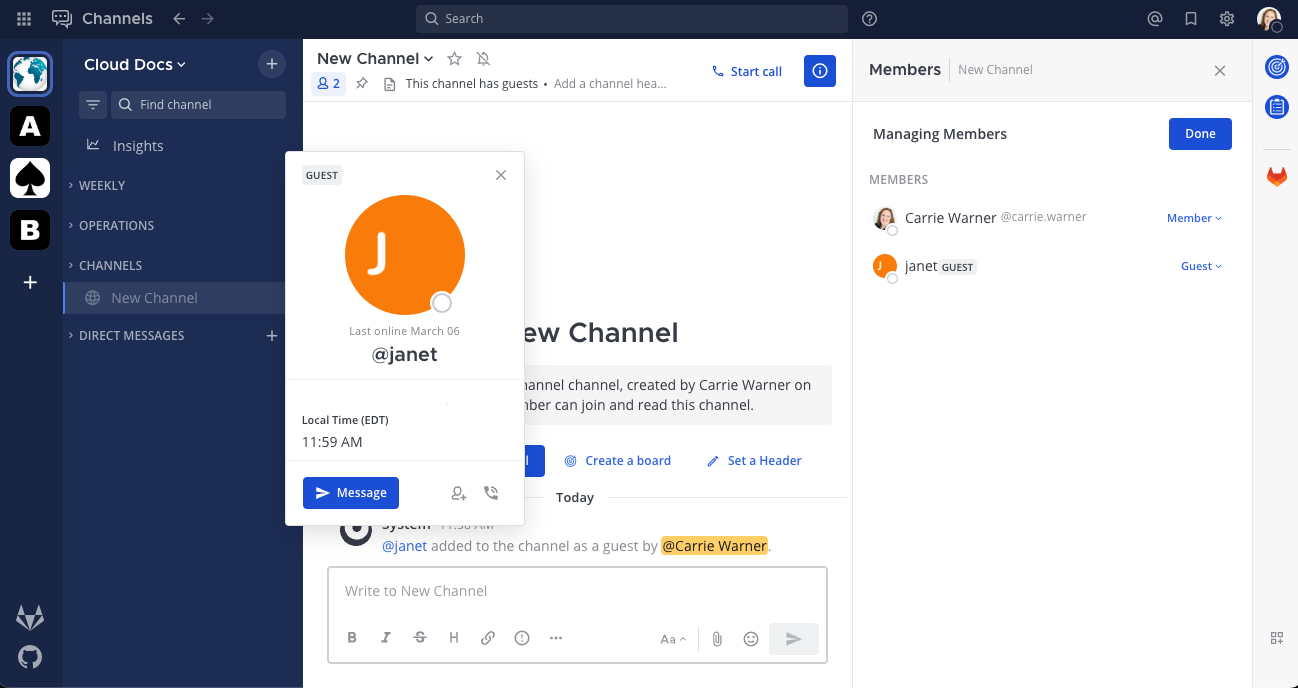This screenshot has height=688, width=1298.
Task: Click the Saved messages bookmark icon
Action: [x=1190, y=19]
